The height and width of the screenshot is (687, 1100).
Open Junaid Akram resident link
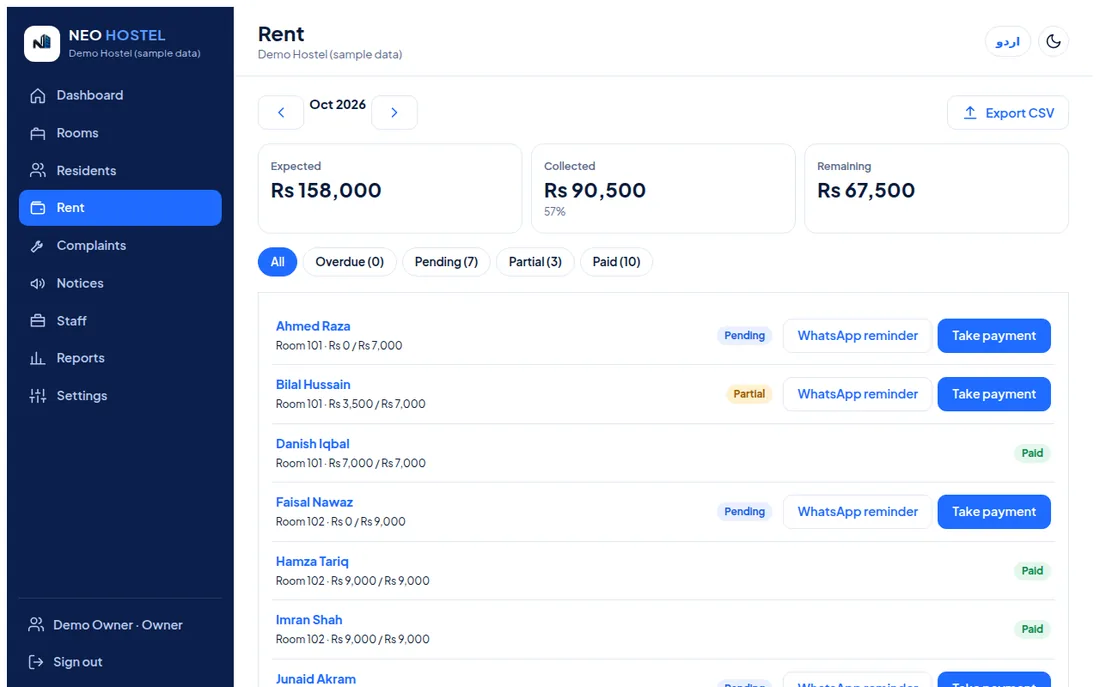(316, 679)
